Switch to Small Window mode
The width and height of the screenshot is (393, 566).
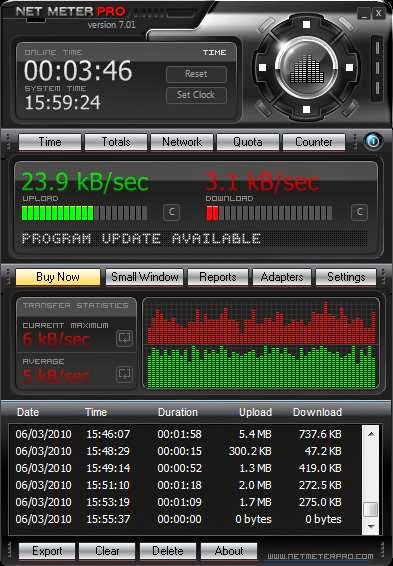click(144, 277)
